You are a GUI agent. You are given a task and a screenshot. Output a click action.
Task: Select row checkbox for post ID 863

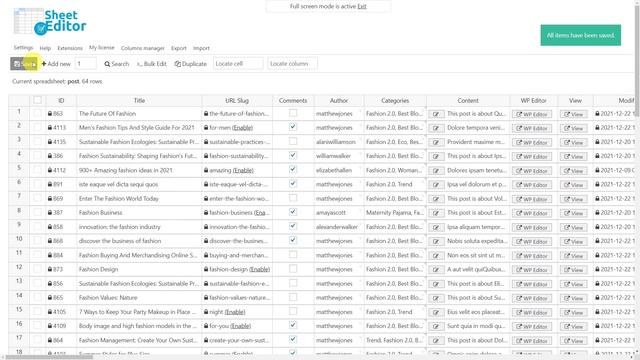pyautogui.click(x=38, y=113)
